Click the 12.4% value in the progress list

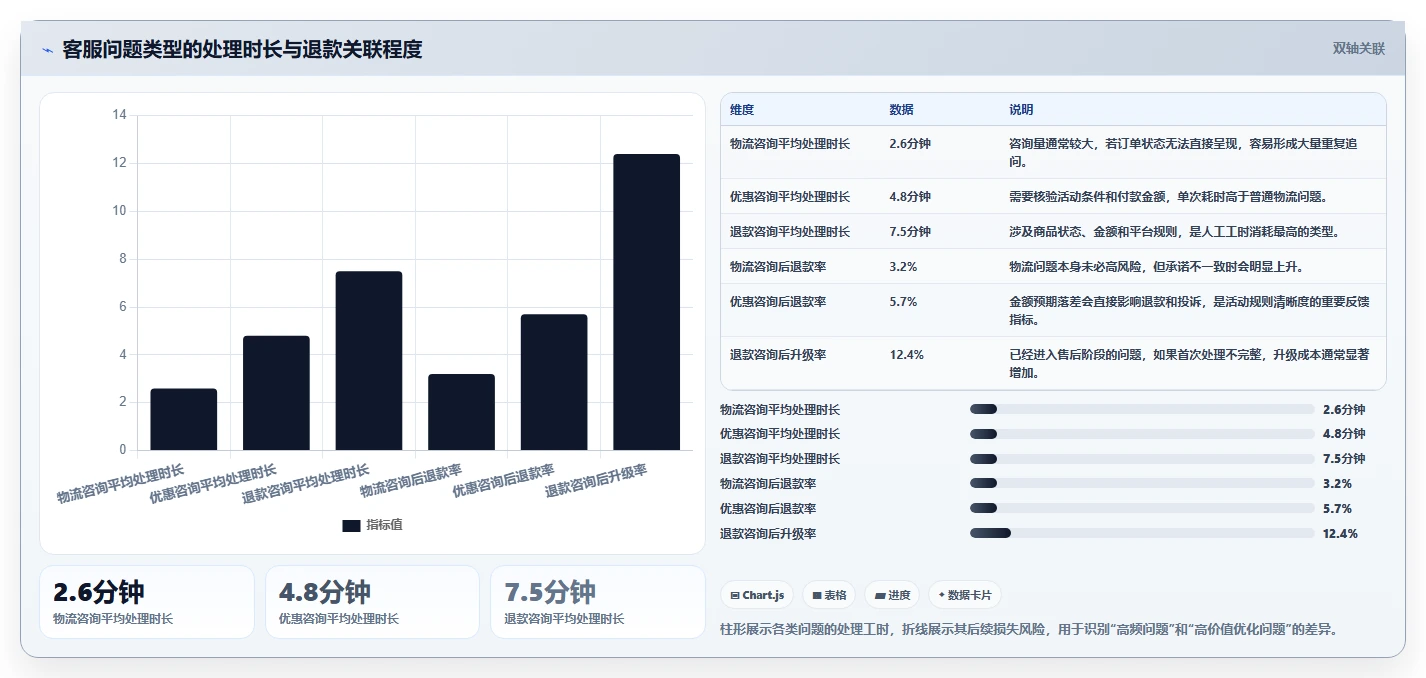tap(1340, 533)
